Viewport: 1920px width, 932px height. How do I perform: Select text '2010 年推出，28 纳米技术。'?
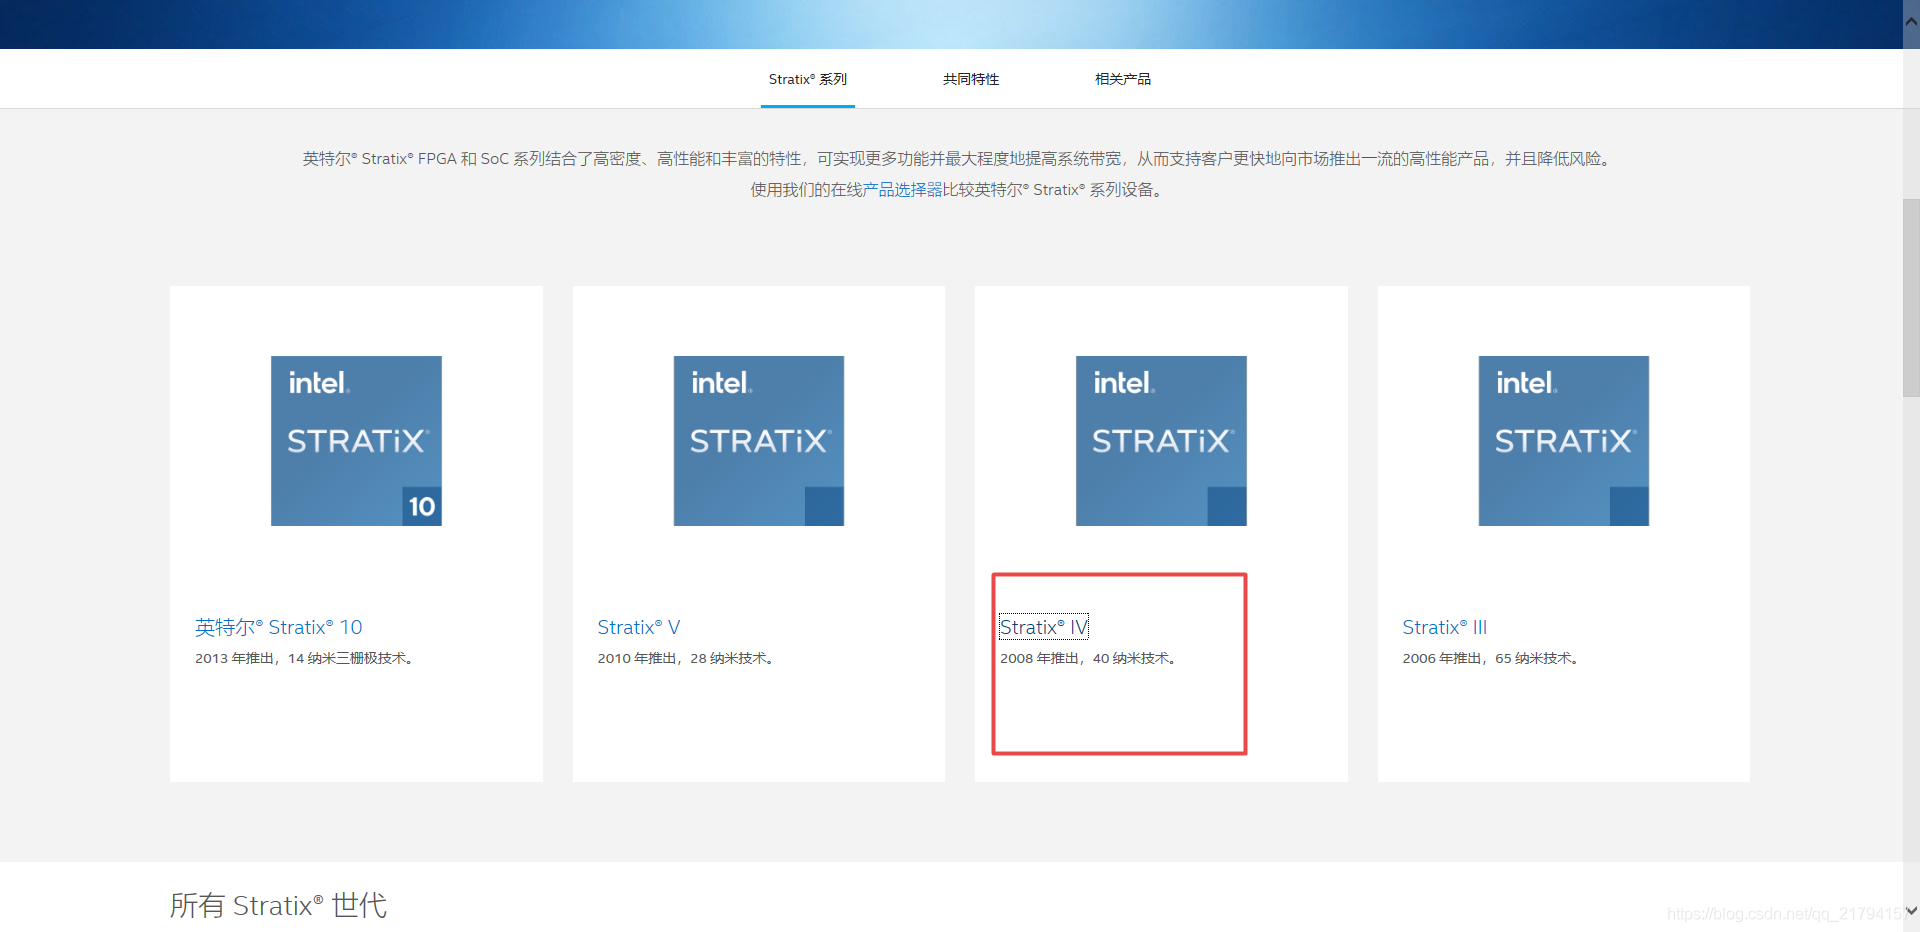click(x=687, y=658)
